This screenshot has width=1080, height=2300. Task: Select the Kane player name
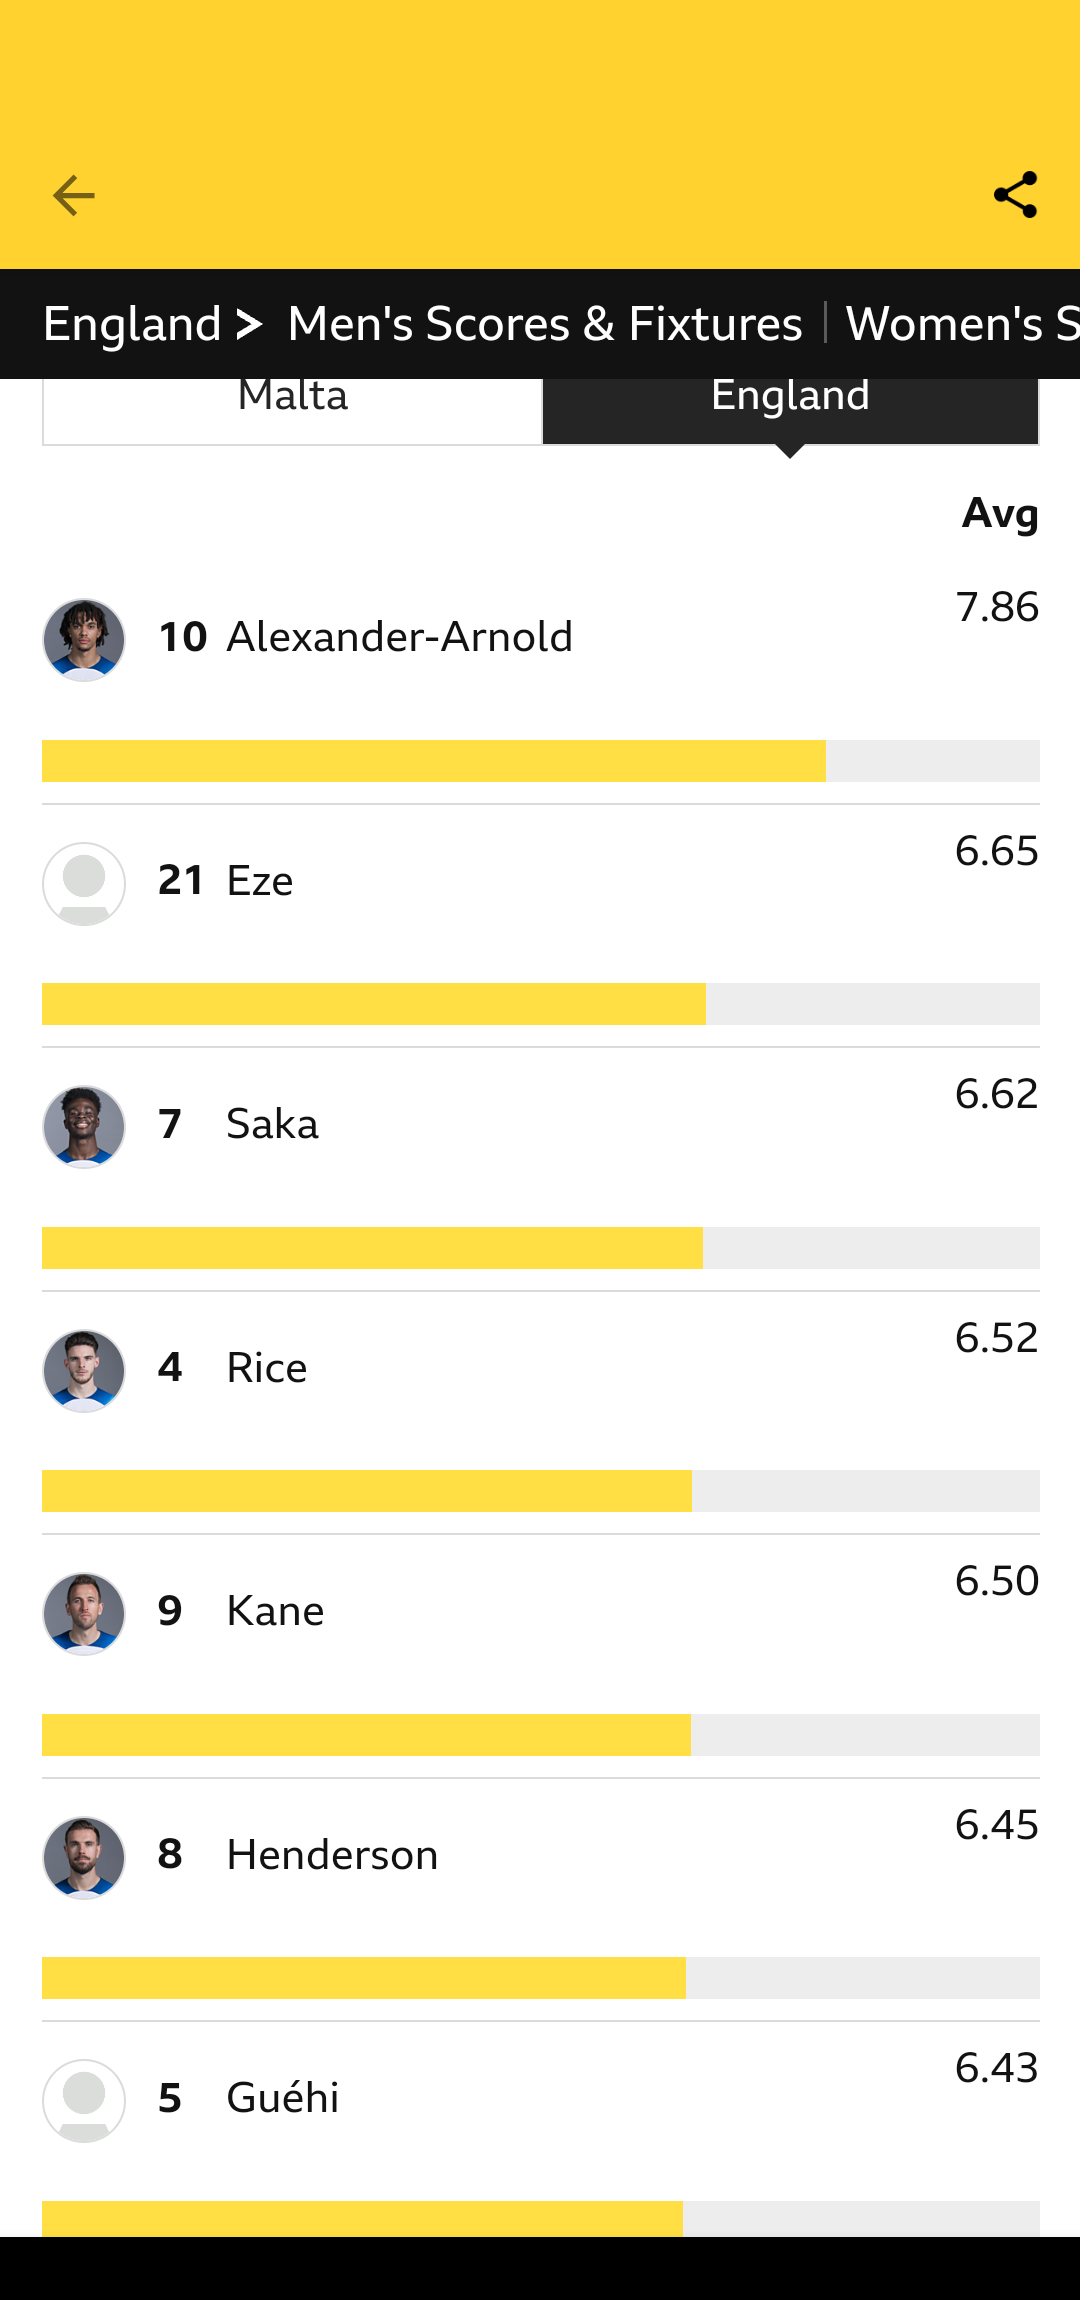click(x=275, y=1611)
